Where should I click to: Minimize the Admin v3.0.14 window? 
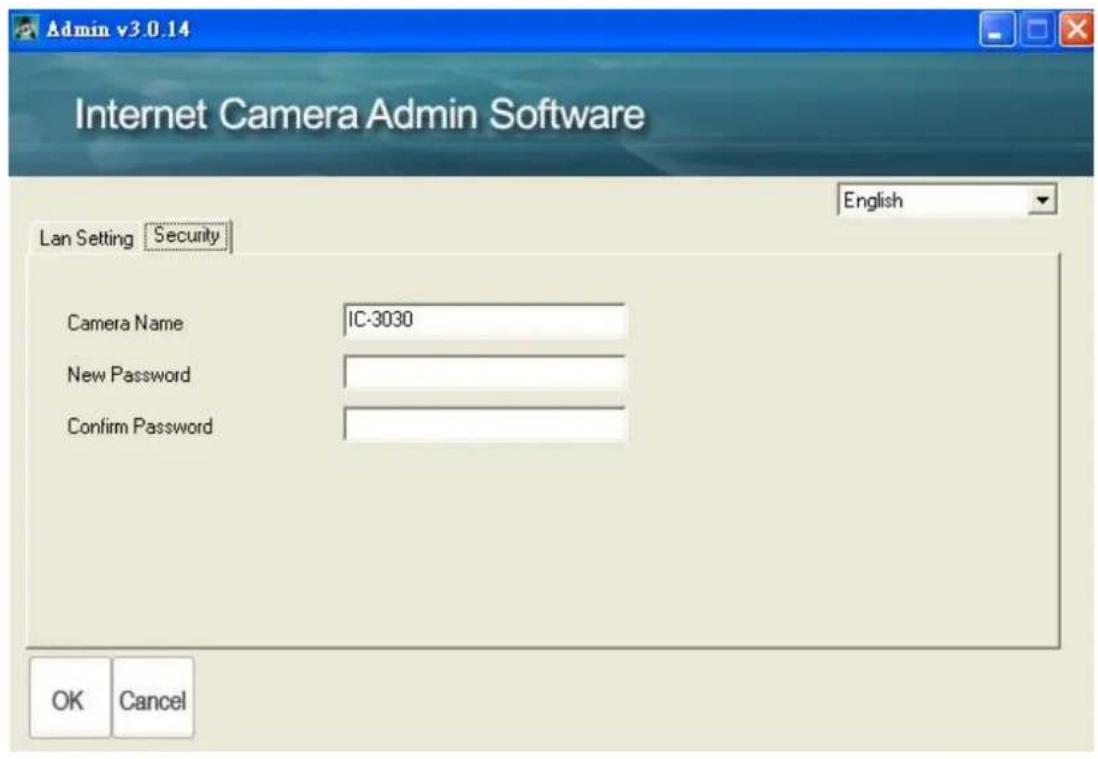(x=996, y=30)
